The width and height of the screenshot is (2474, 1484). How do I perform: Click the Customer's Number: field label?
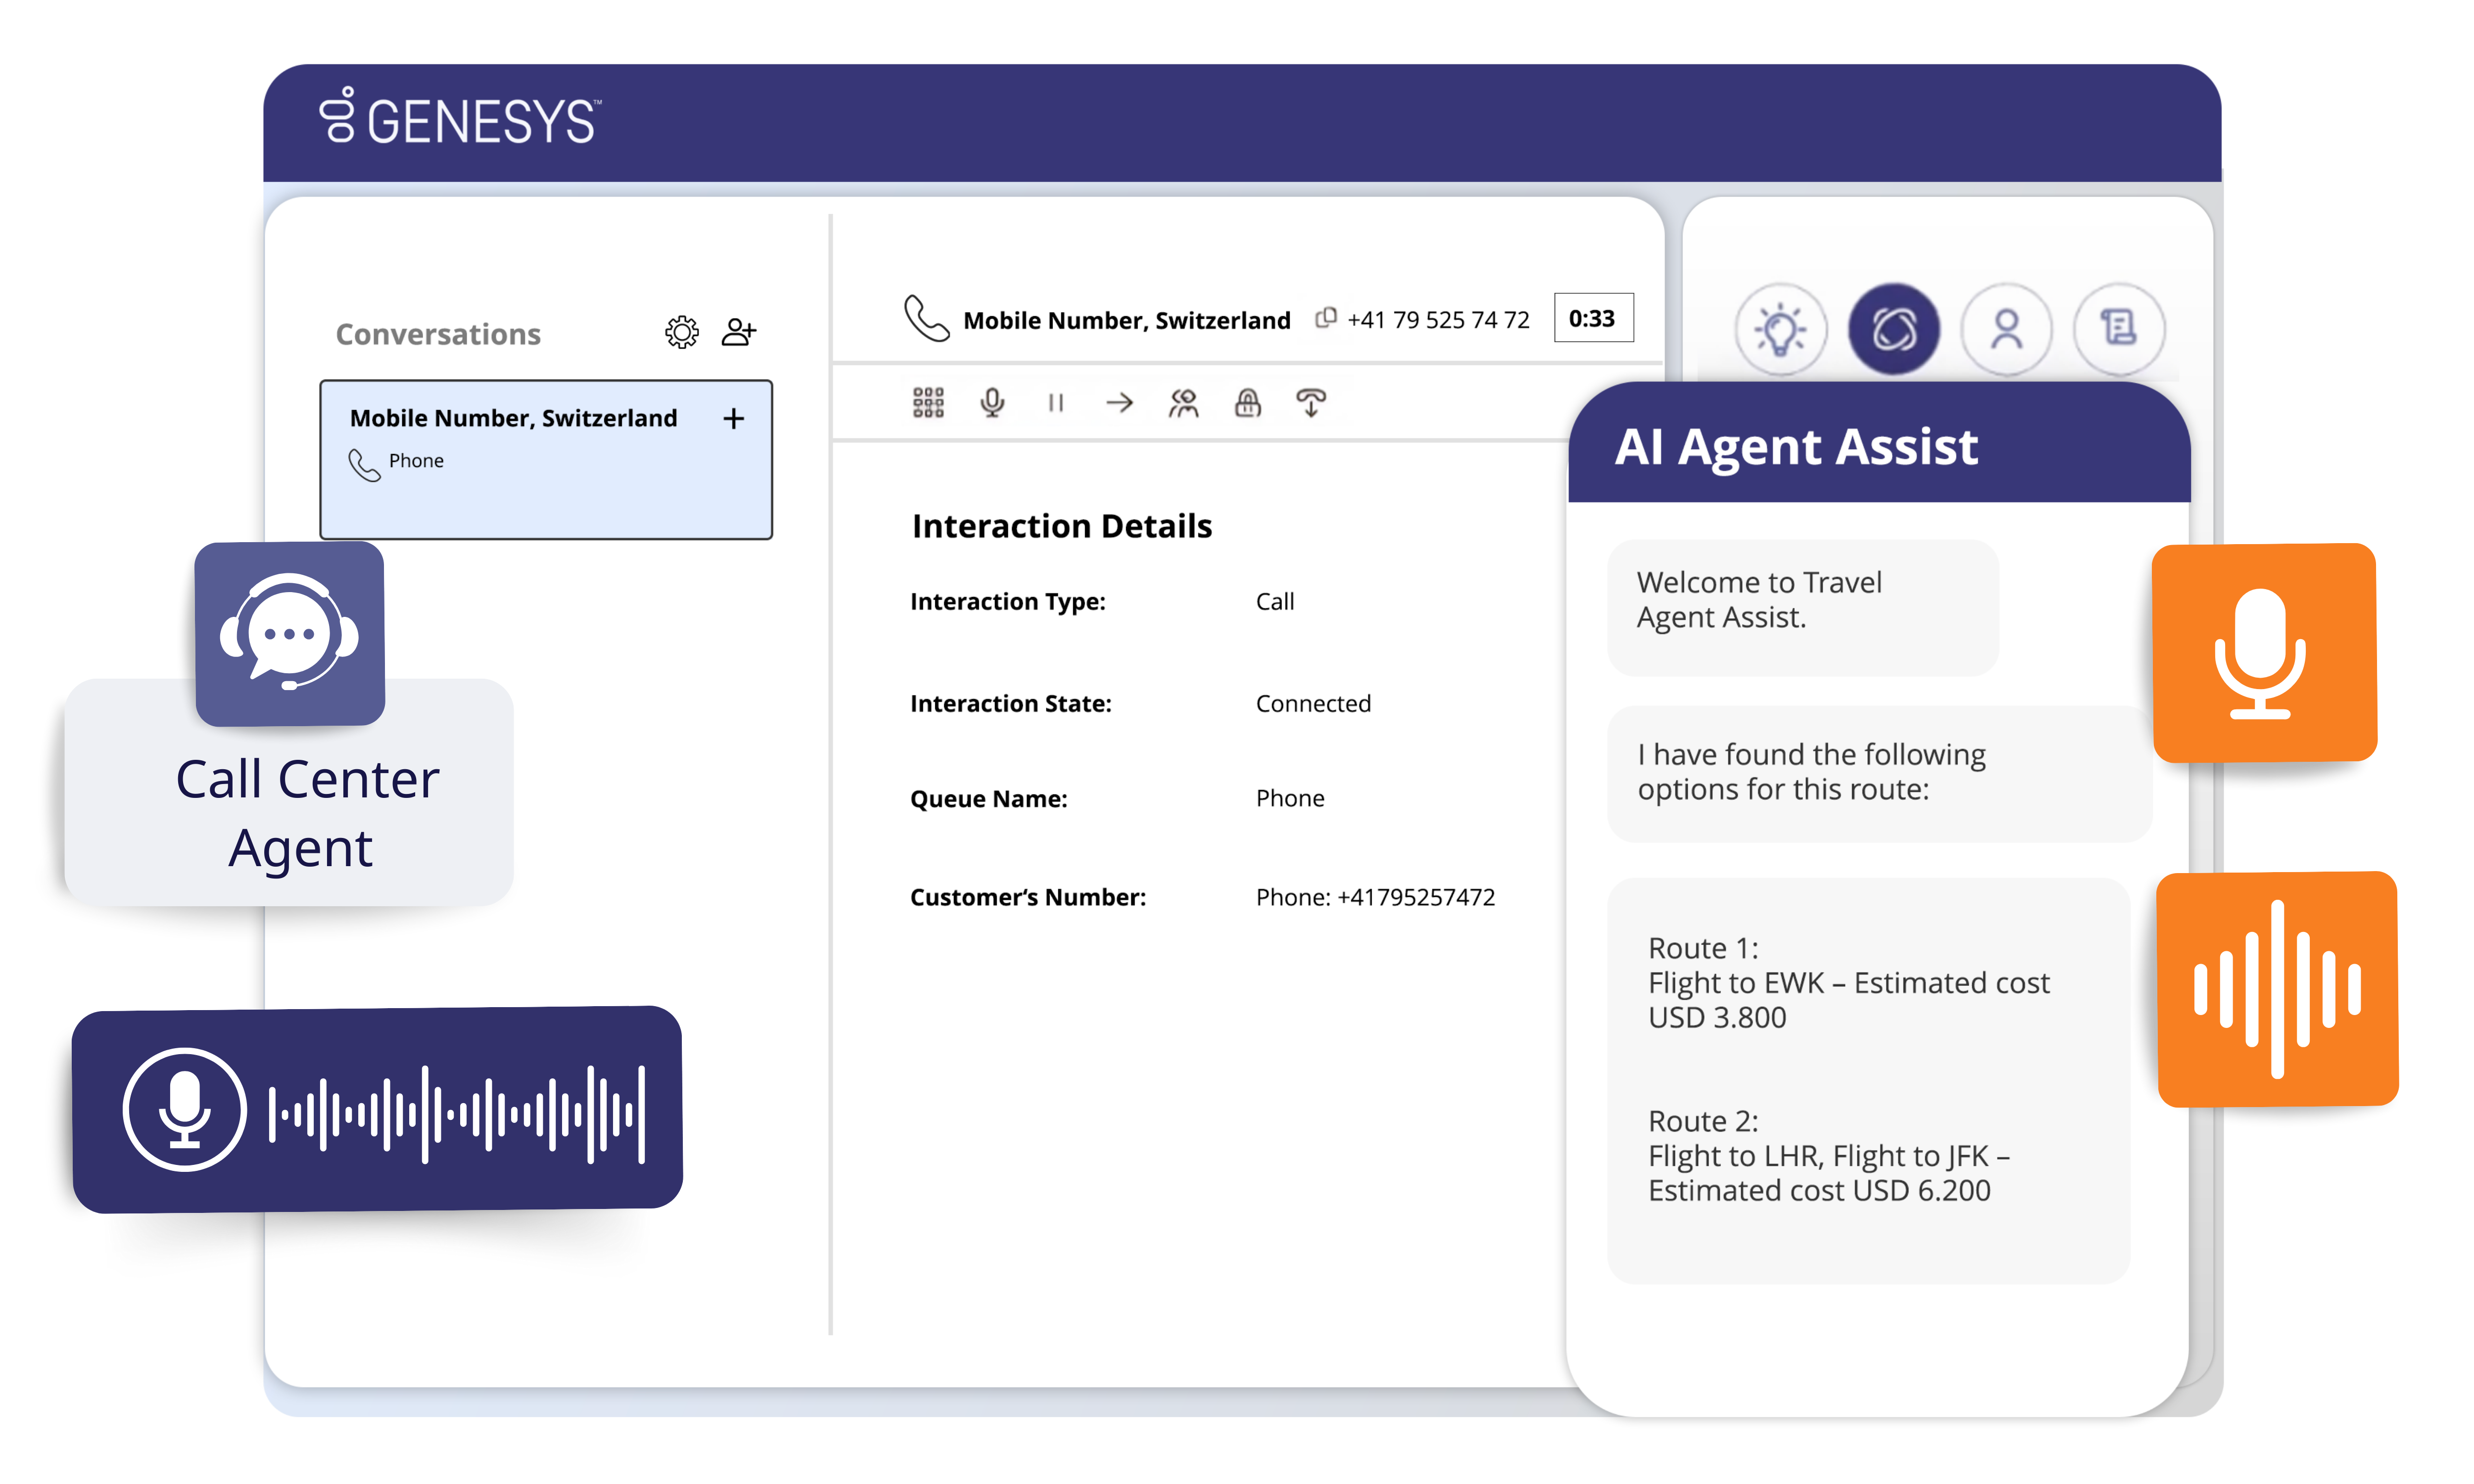point(1028,897)
